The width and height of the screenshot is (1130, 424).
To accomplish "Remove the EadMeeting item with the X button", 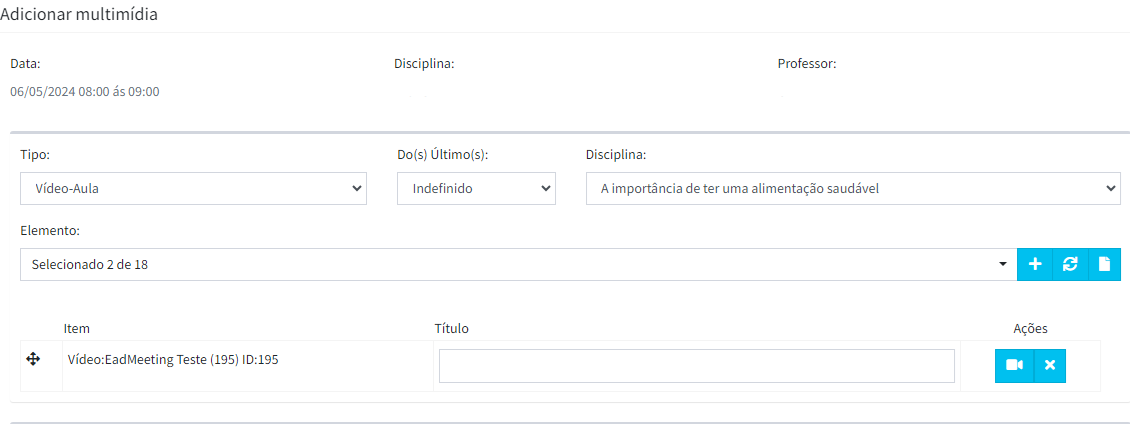I will [1050, 366].
